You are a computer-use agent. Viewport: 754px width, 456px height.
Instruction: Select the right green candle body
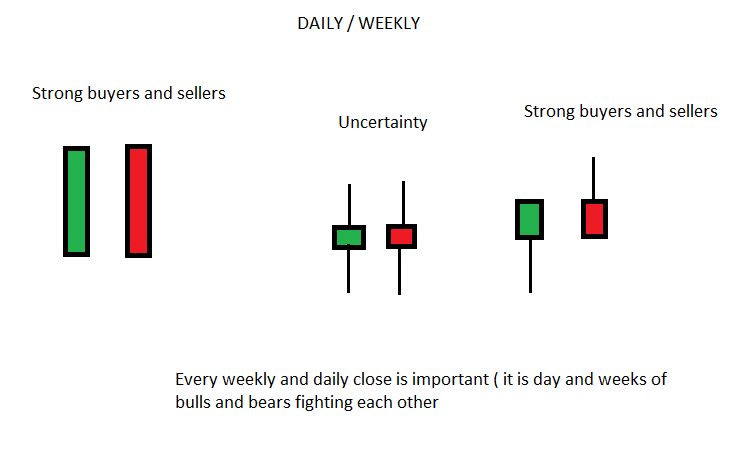530,219
